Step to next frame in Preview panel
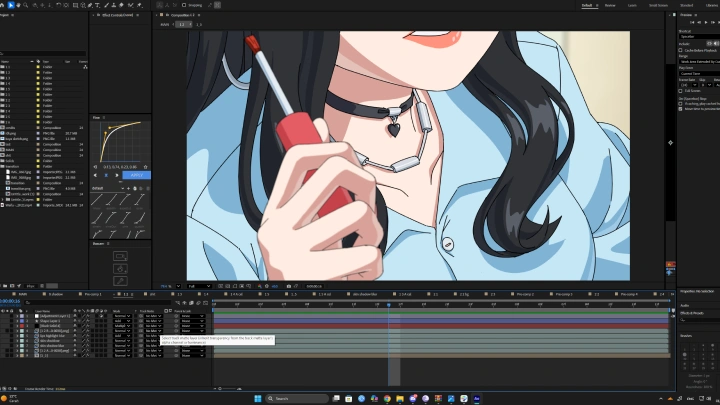720x405 pixels. pyautogui.click(x=713, y=22)
